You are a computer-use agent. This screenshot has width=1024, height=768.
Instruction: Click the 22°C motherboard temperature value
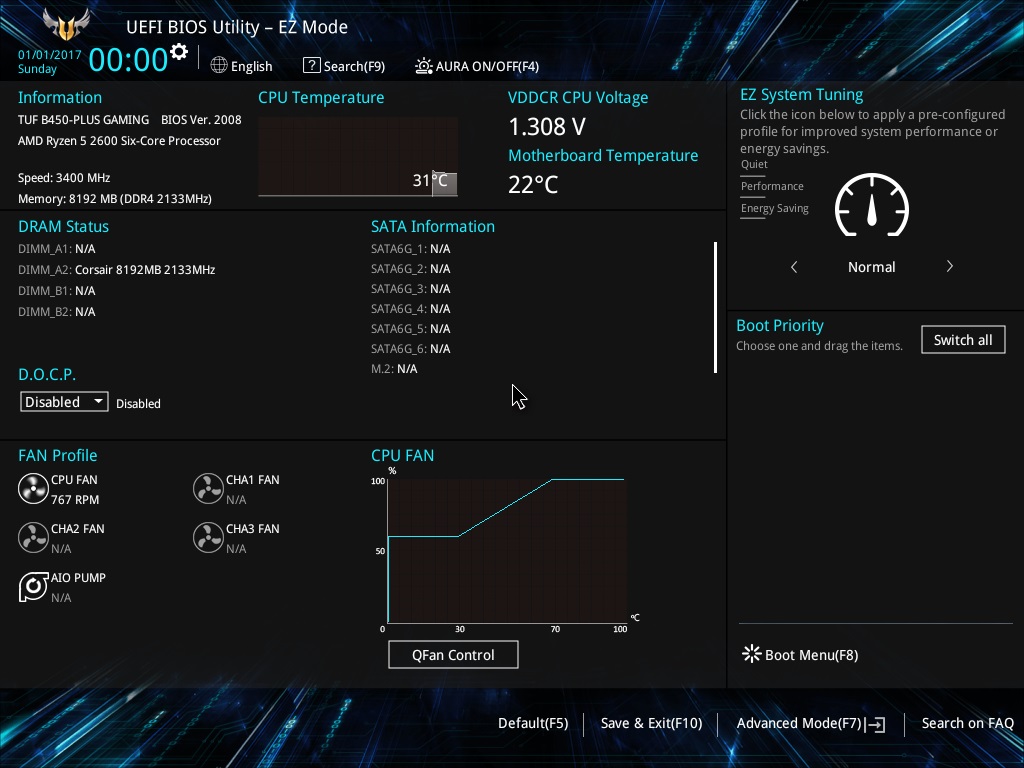click(x=533, y=184)
